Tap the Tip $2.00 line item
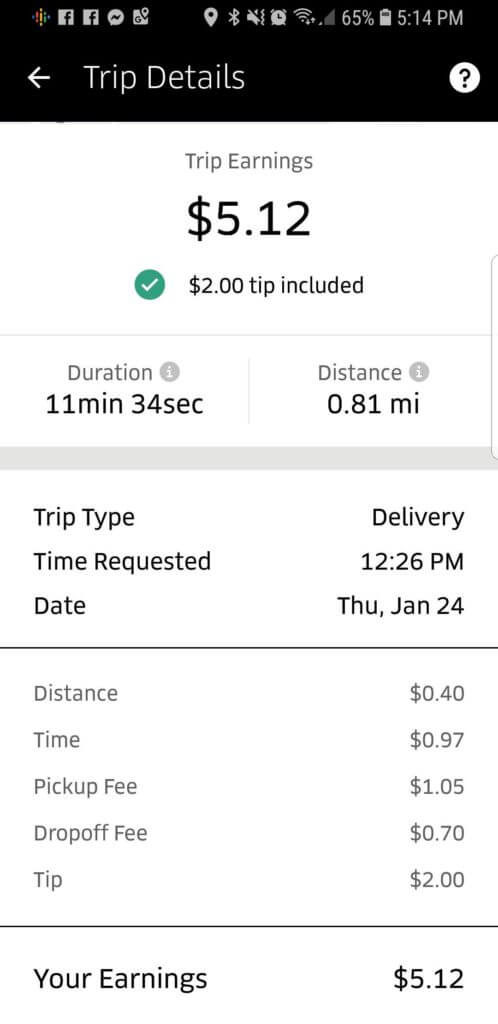 point(249,880)
